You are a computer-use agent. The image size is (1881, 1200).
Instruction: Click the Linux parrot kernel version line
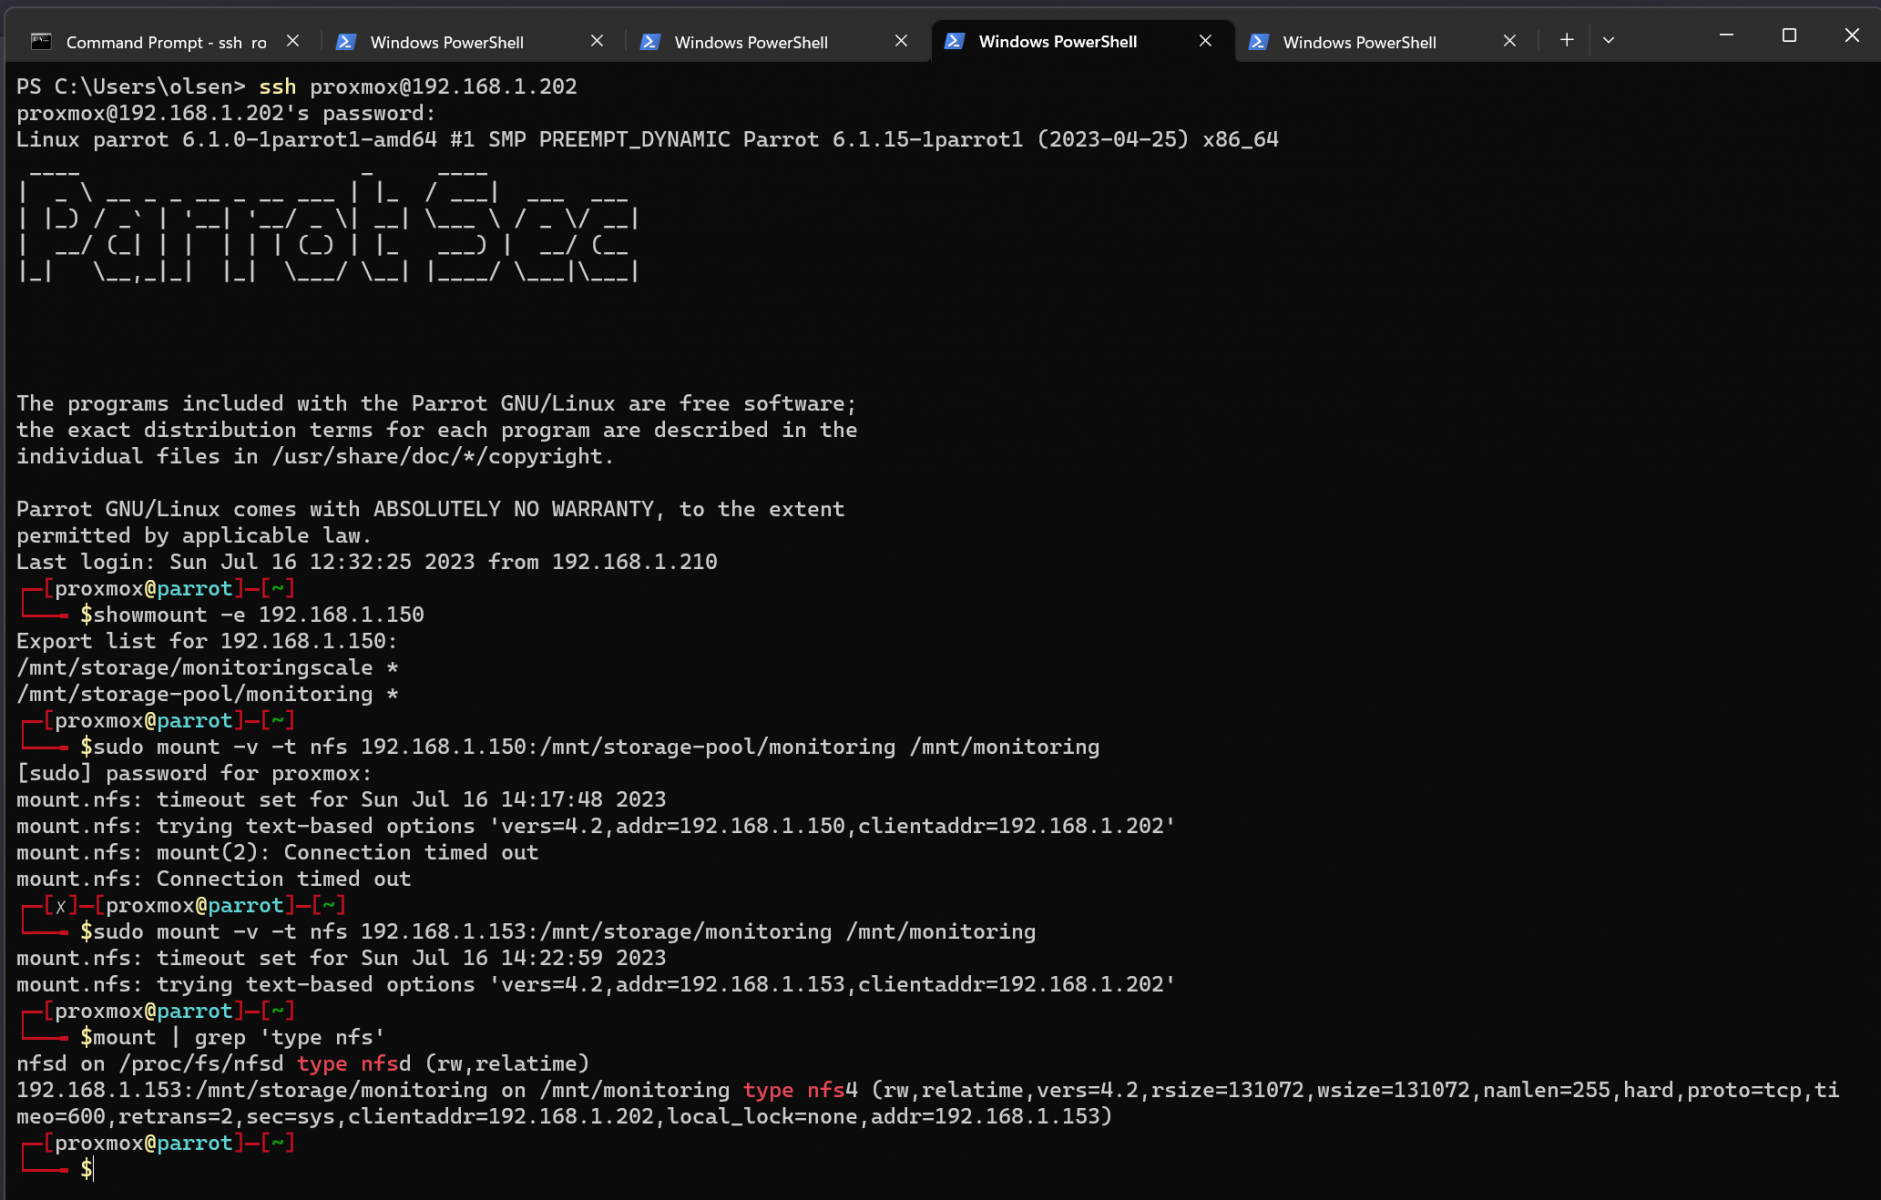tap(648, 140)
